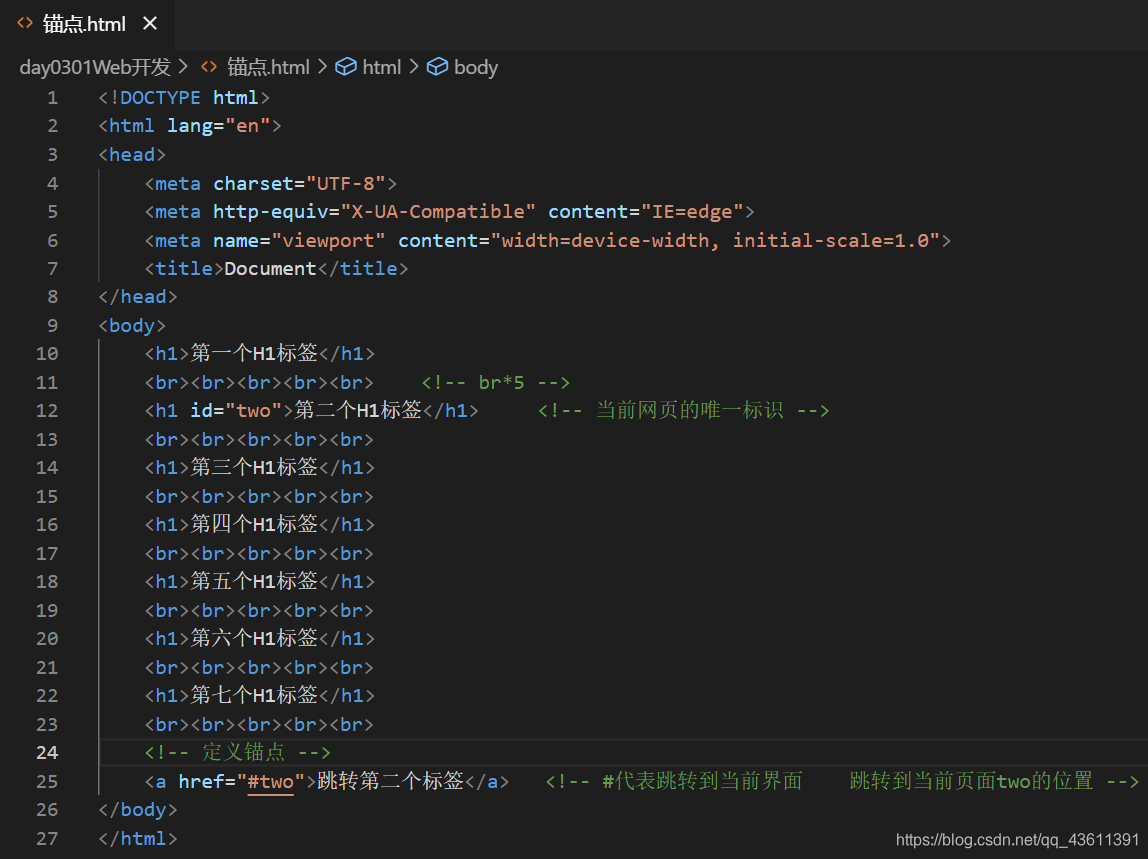The image size is (1148, 859).
Task: Open day0301Web开发 breadcrumb folder
Action: point(94,67)
